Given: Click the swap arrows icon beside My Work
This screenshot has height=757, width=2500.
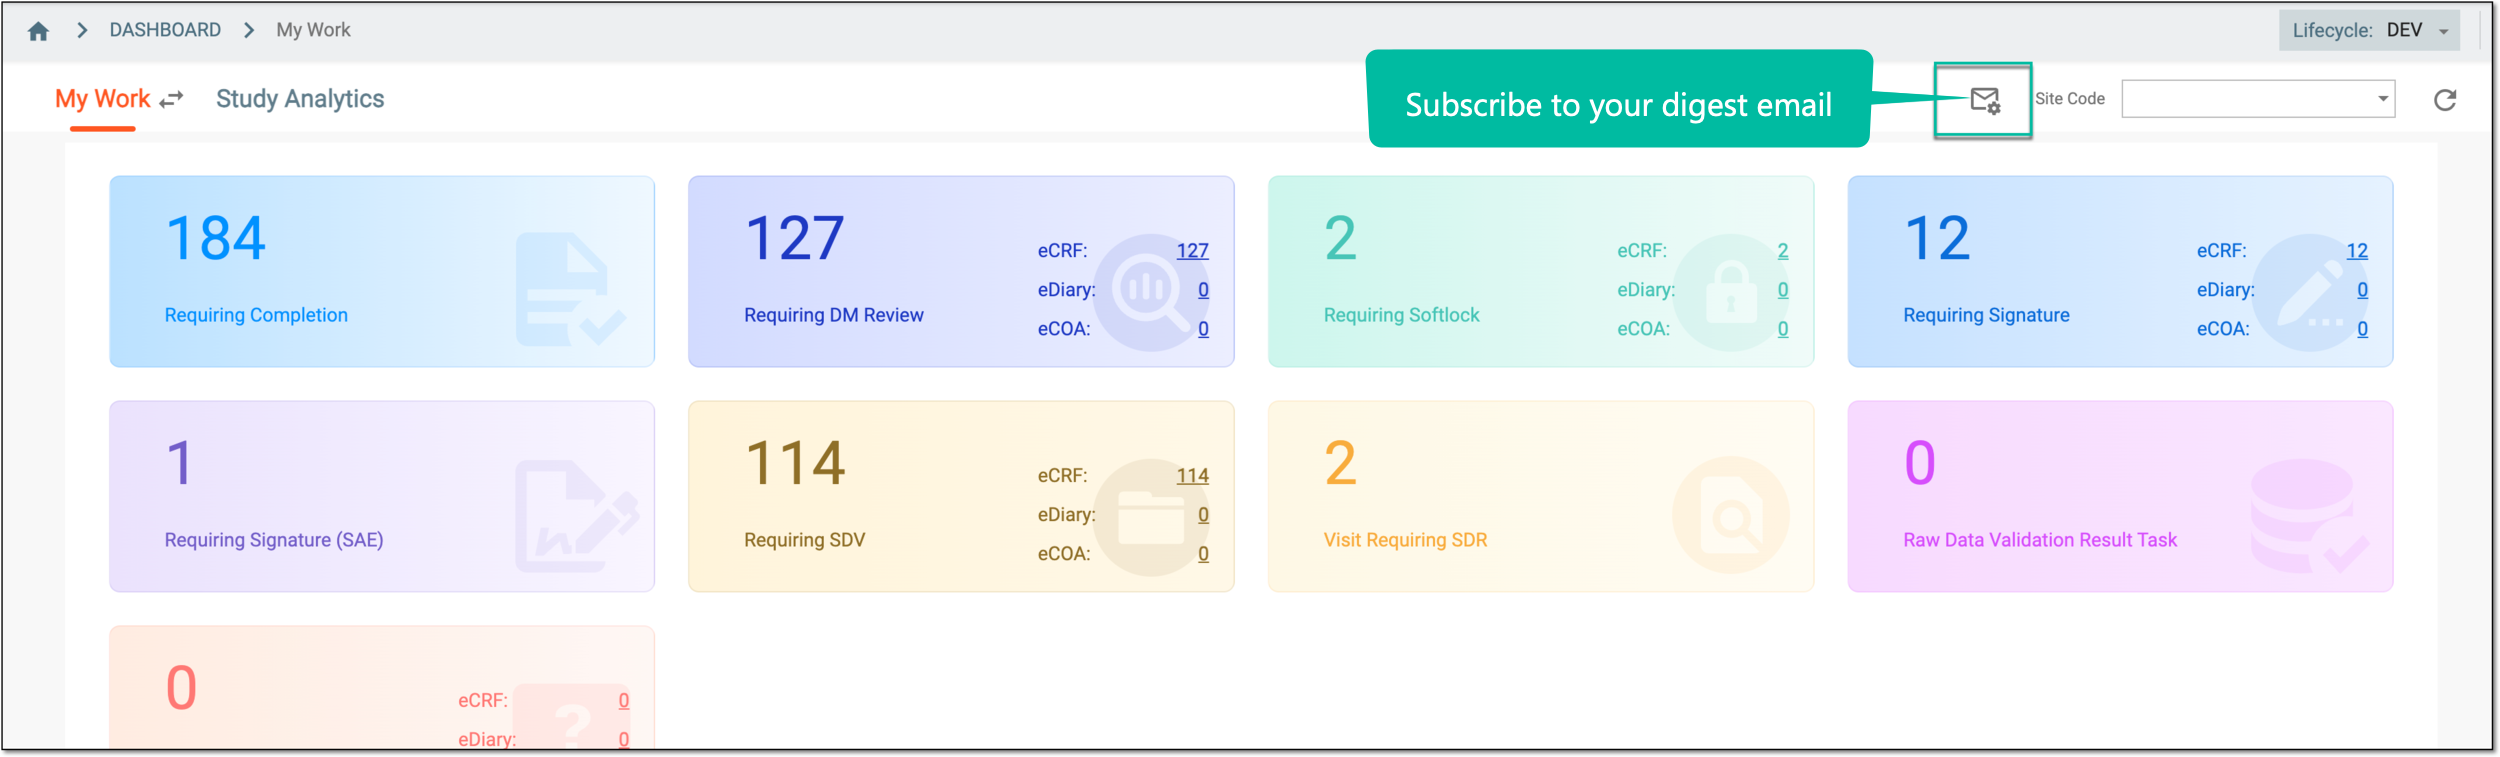Looking at the screenshot, I should 172,99.
